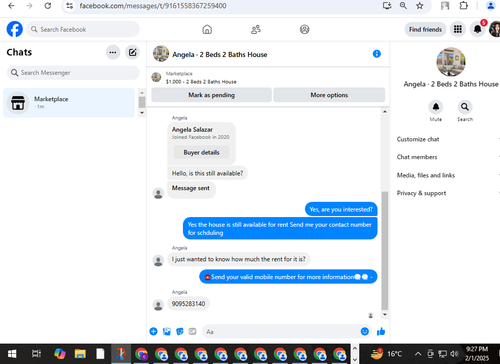Open the volume speaker tray icon
The image size is (500, 364).
[454, 354]
